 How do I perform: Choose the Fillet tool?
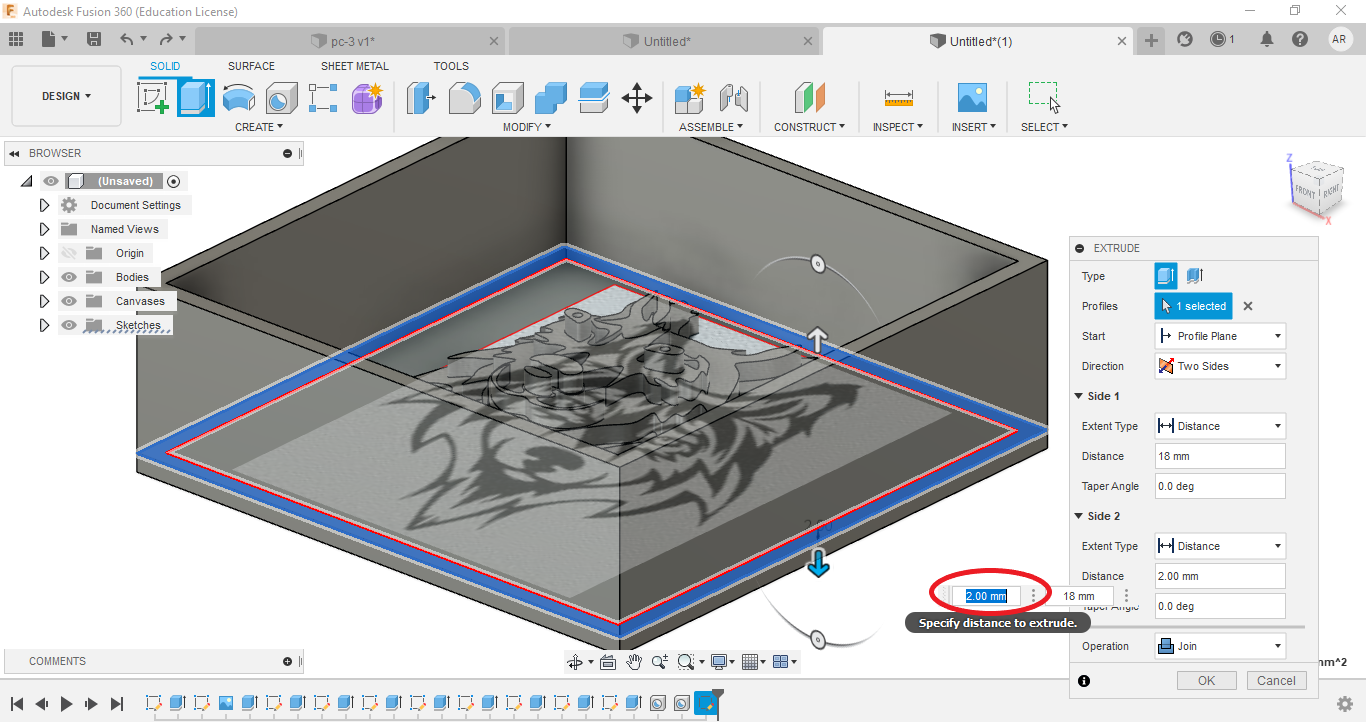pos(464,98)
